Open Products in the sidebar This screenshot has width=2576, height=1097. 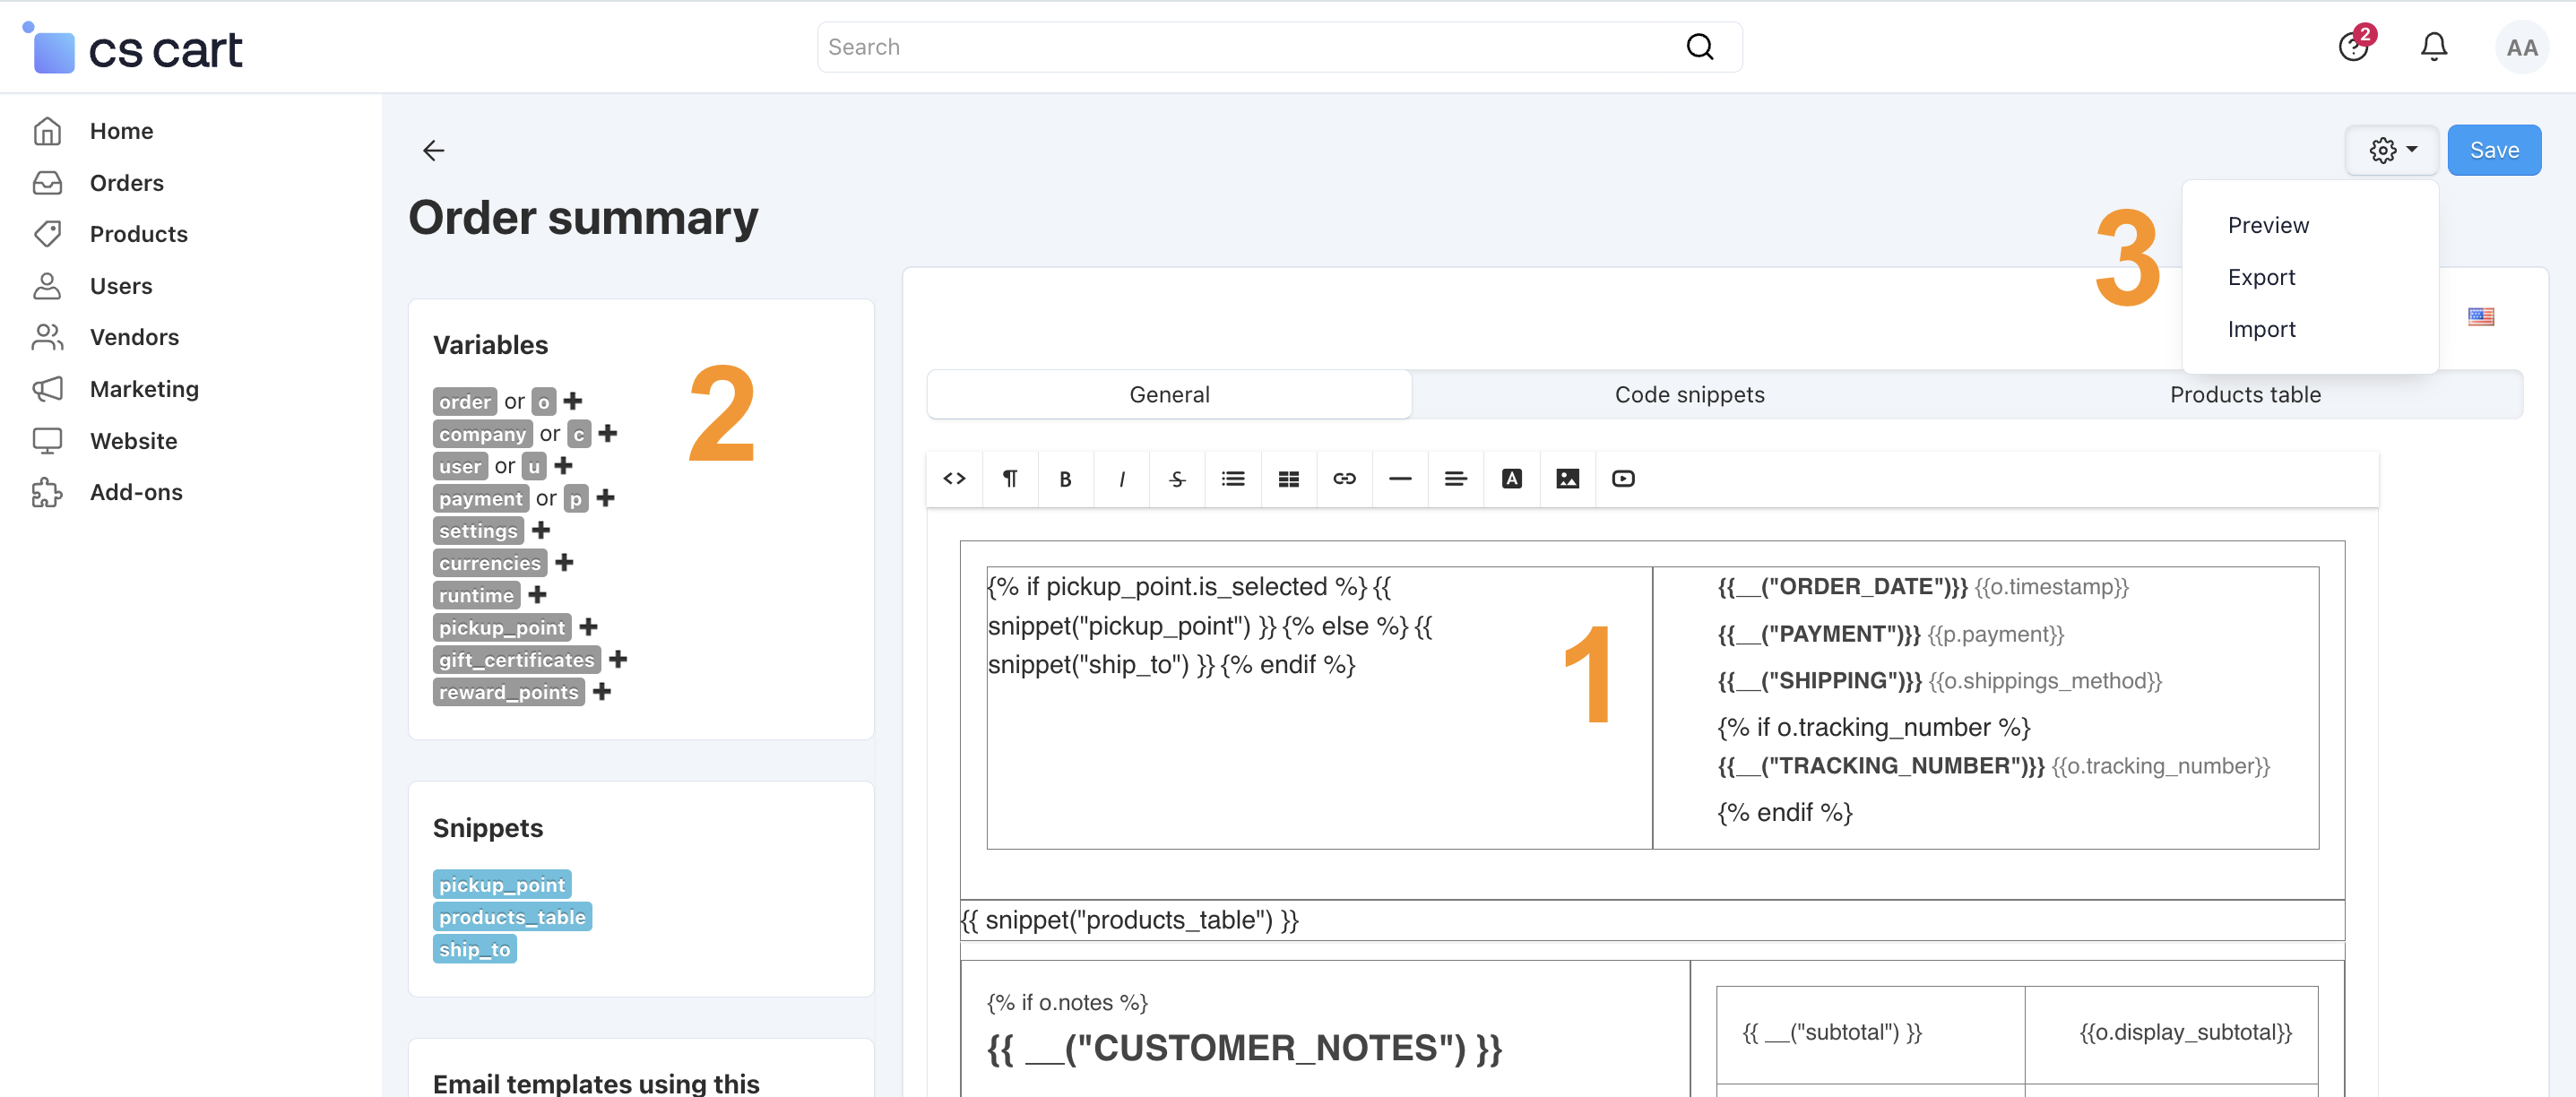pos(138,234)
